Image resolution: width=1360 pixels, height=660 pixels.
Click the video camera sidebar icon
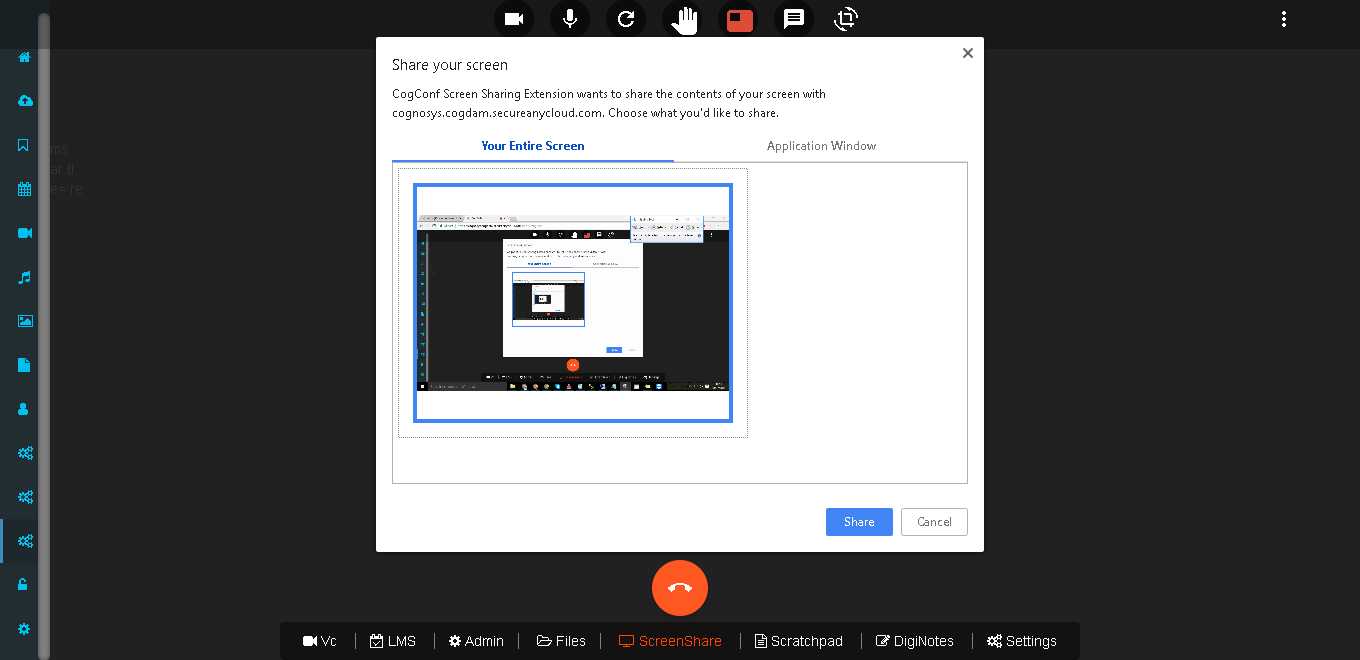[x=25, y=233]
